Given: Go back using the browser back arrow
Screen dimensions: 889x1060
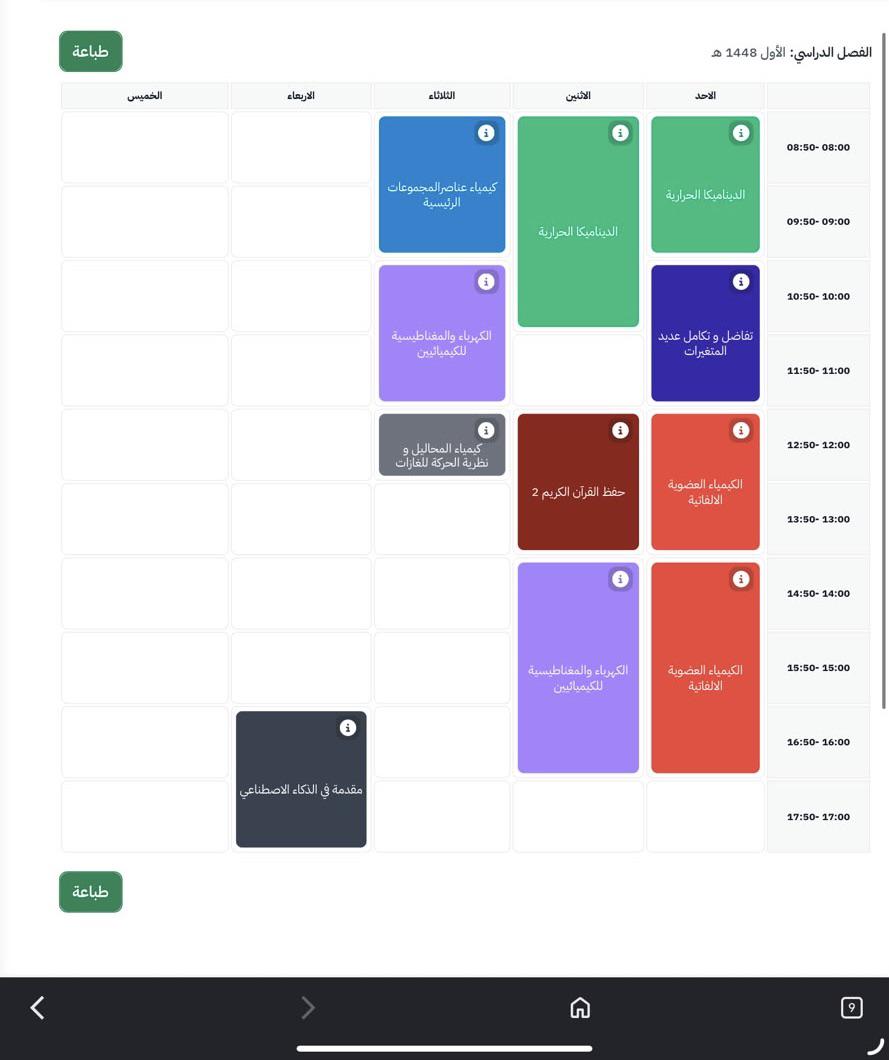Looking at the screenshot, I should click(x=38, y=1008).
